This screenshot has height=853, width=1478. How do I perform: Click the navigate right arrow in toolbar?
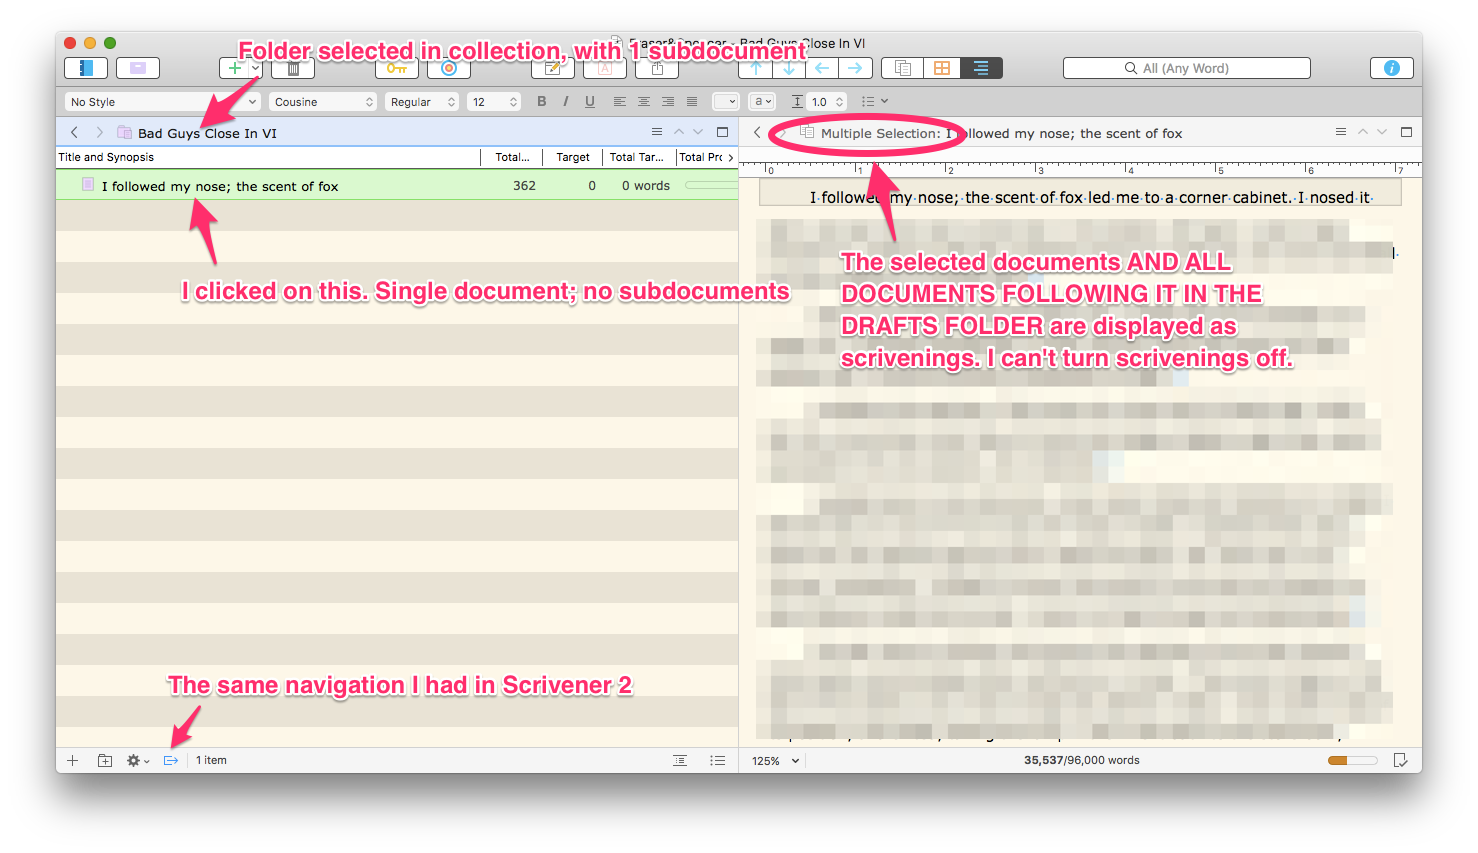click(x=855, y=68)
